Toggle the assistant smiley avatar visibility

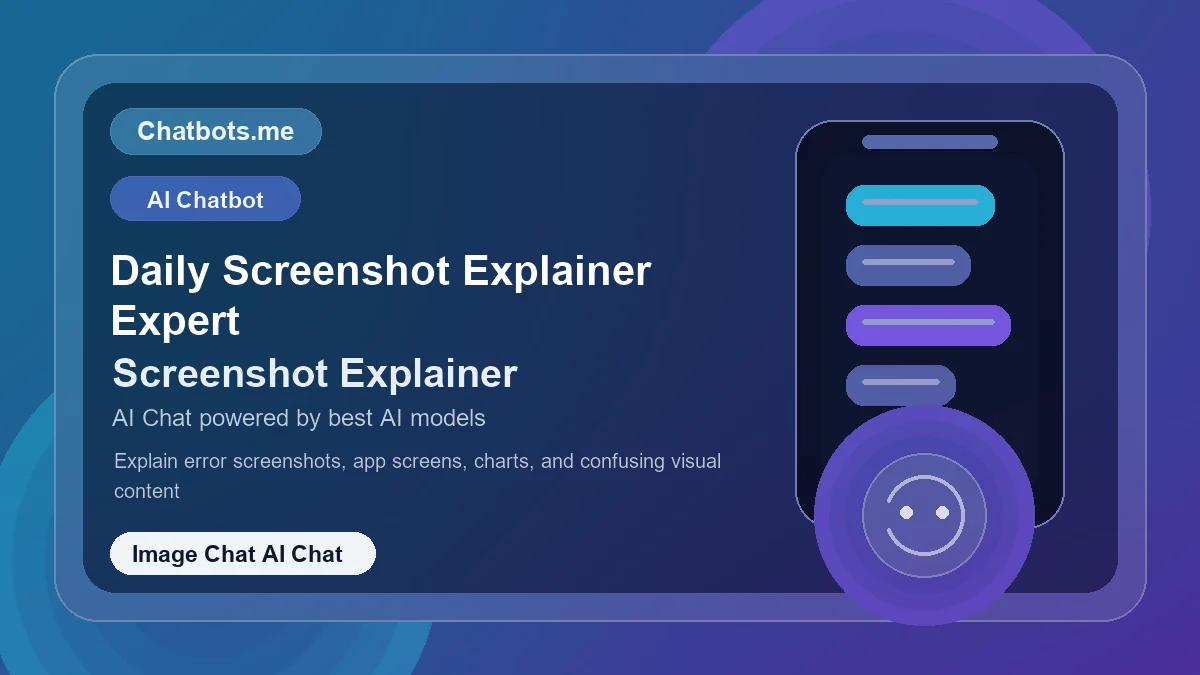click(925, 516)
